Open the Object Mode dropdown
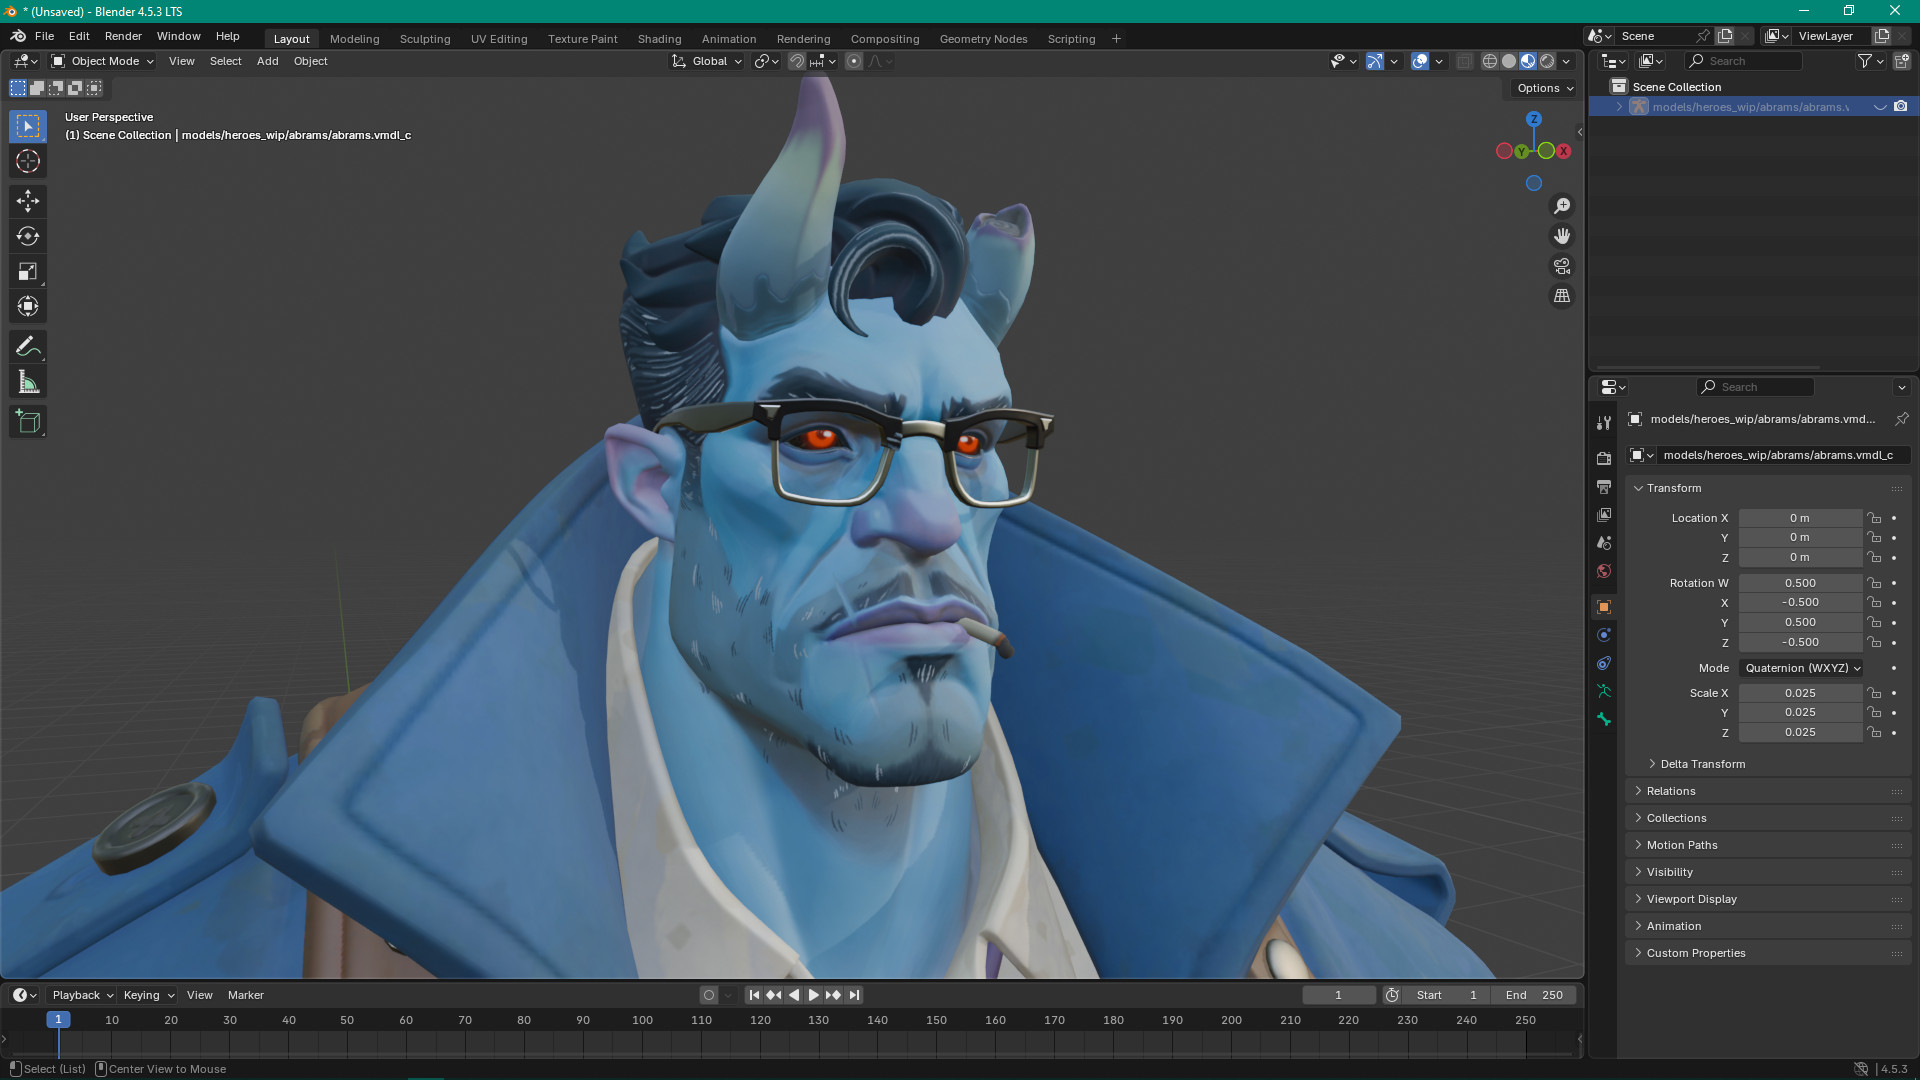The width and height of the screenshot is (1920, 1080). [x=103, y=62]
